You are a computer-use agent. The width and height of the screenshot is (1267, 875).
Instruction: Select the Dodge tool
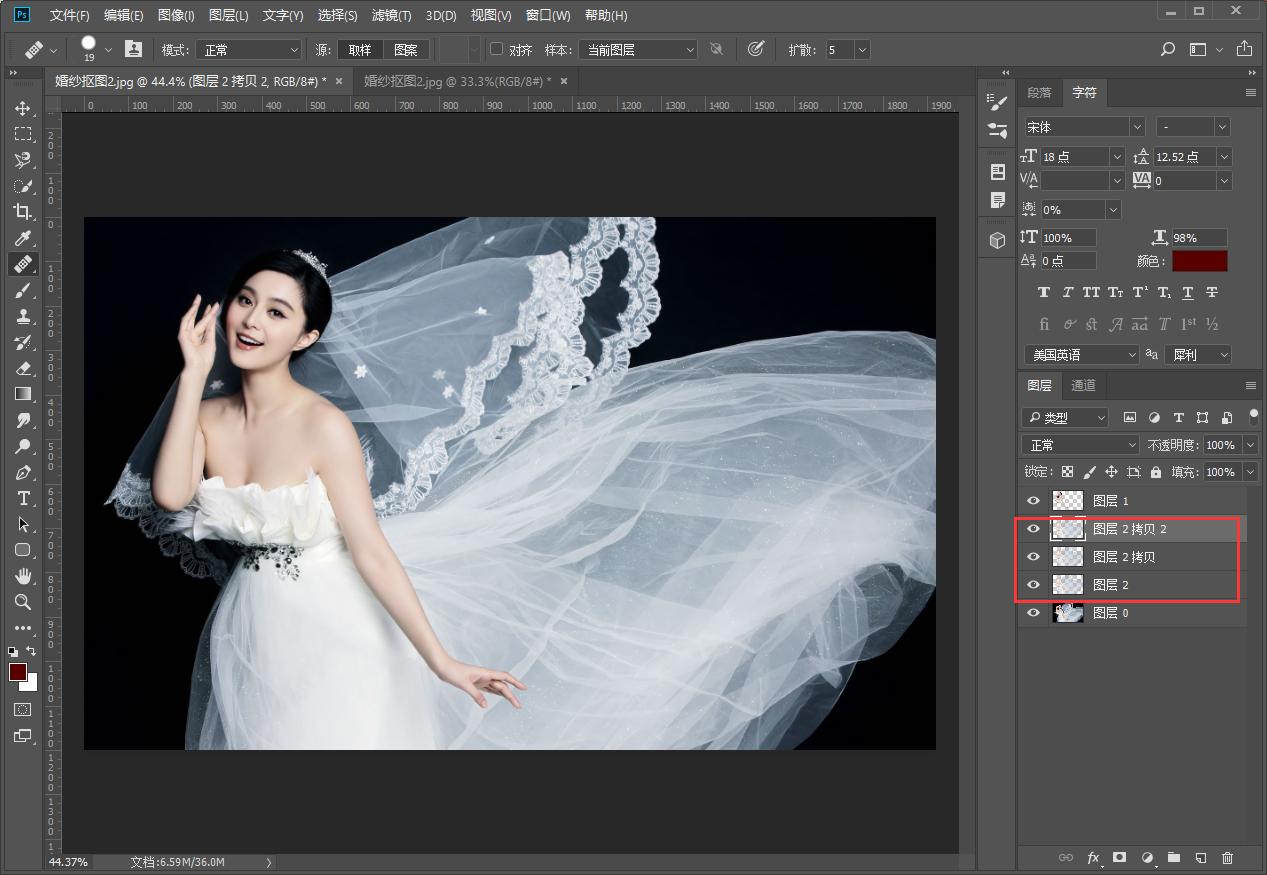[x=22, y=446]
